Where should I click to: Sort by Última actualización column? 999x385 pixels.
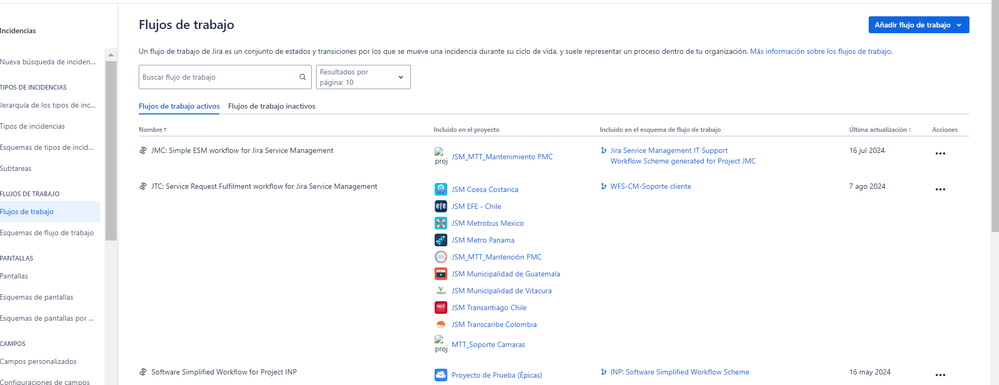879,130
